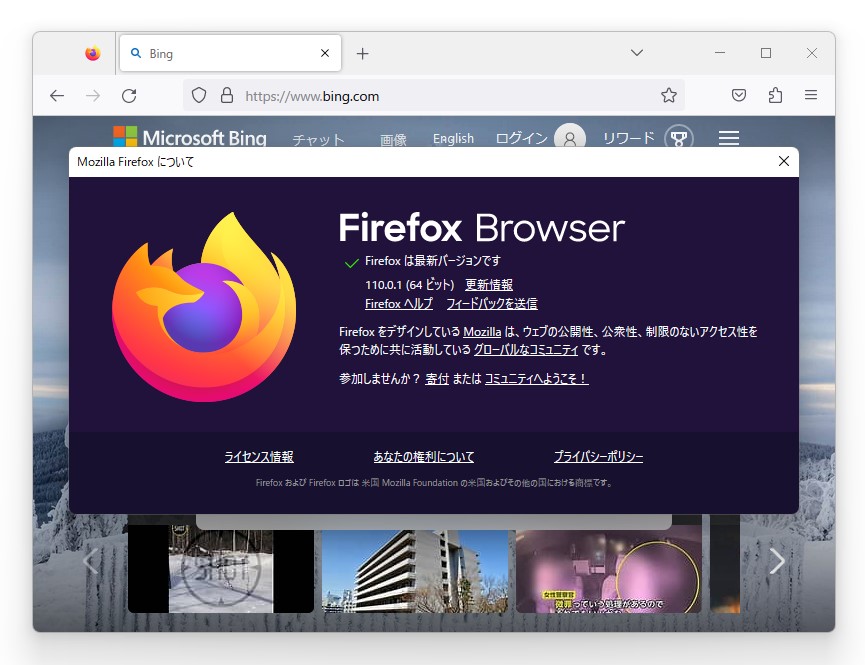This screenshot has height=665, width=865.
Task: Save the page to Pocket
Action: pos(738,95)
